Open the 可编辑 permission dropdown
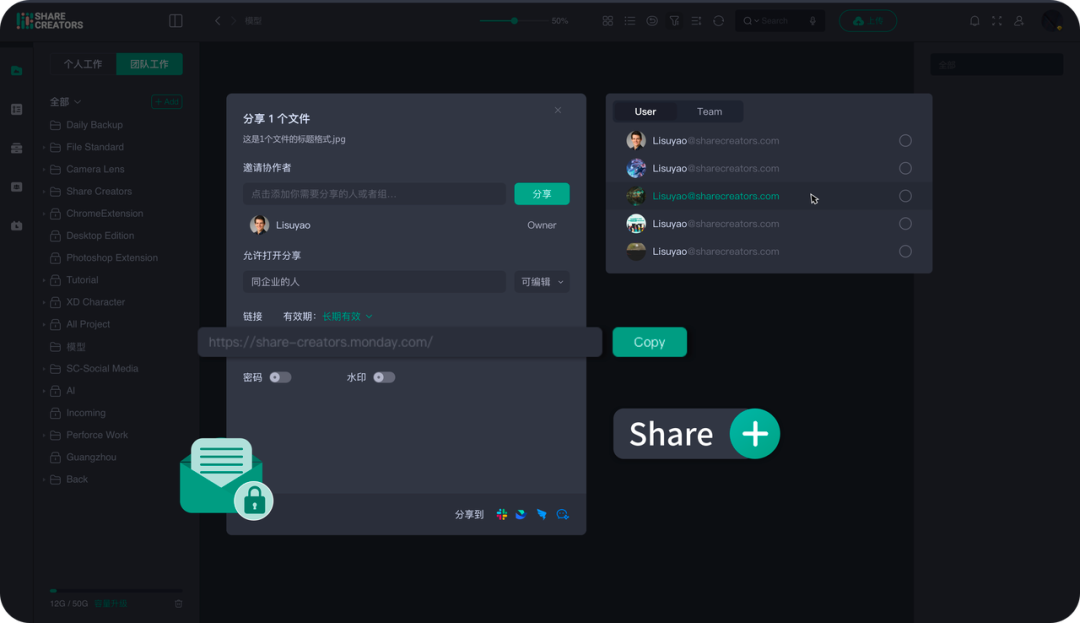The image size is (1080, 623). [541, 282]
